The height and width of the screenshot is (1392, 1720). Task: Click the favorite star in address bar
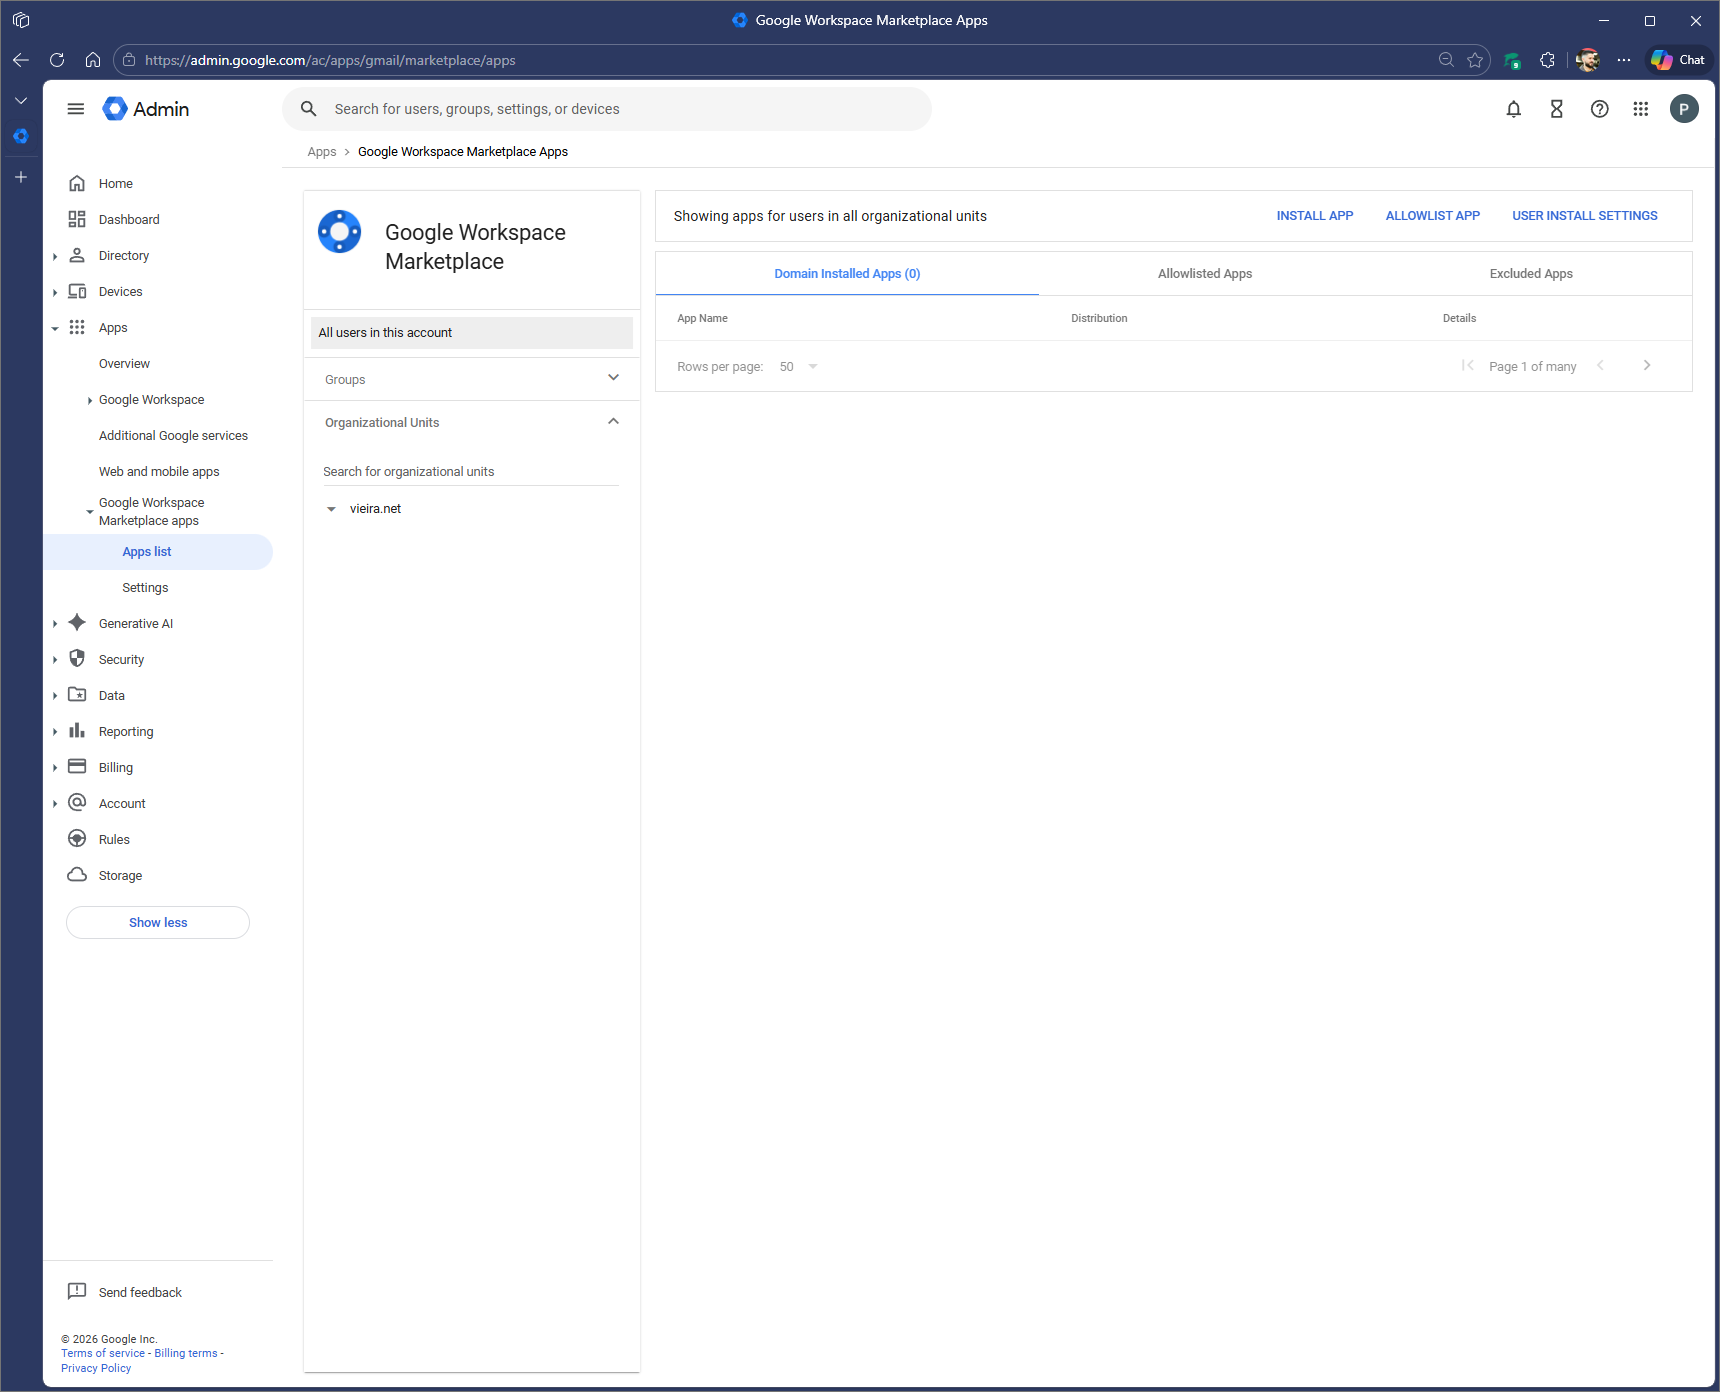click(1474, 60)
